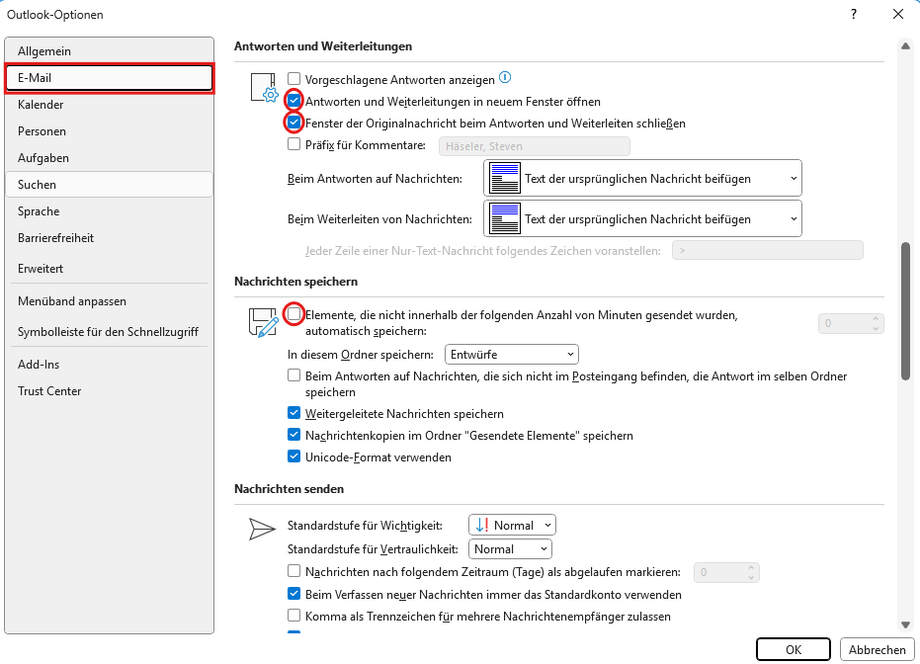Viewport: 920px width, 664px height.
Task: Uncheck immer das Standardkonto verwenden
Action: [294, 594]
